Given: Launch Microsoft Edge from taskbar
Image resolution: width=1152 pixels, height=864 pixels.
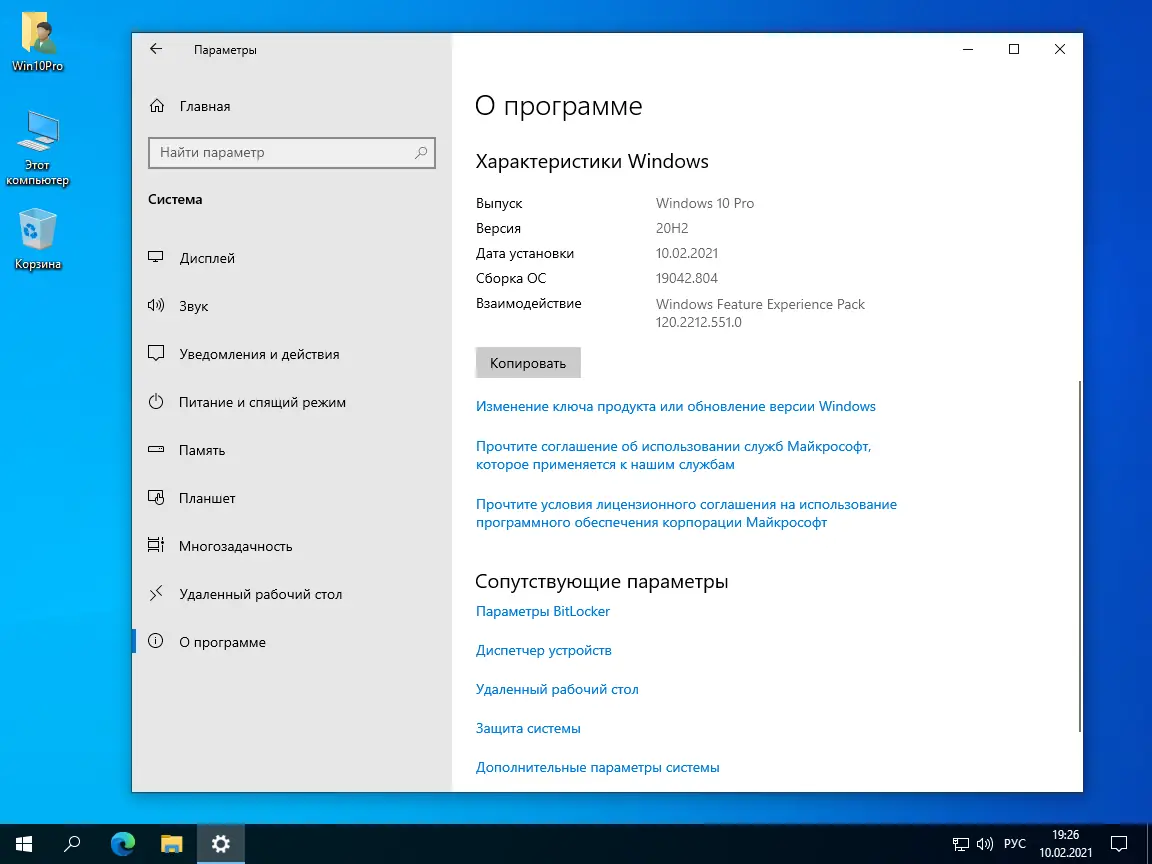Looking at the screenshot, I should pyautogui.click(x=121, y=843).
